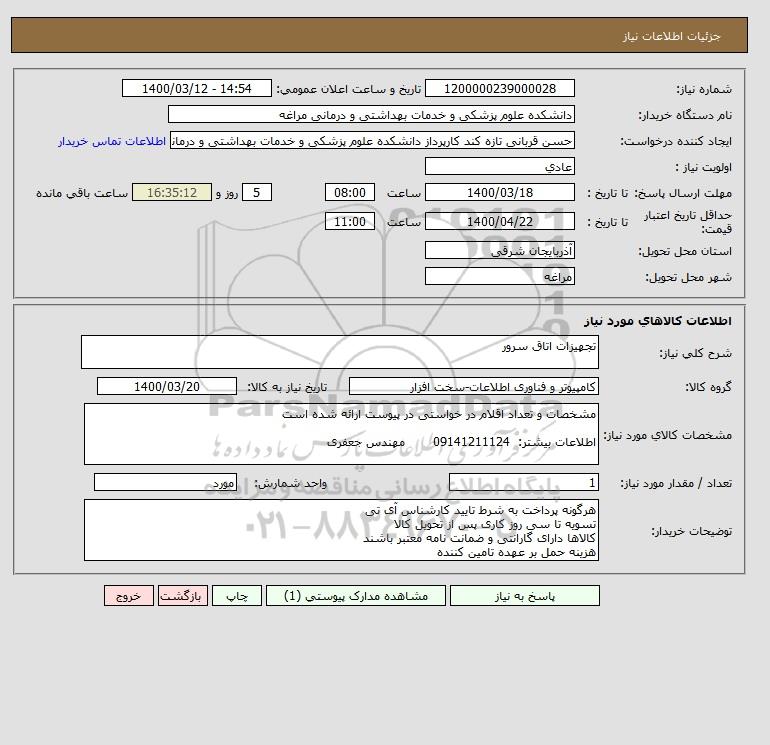
Task: Click the announcement date field 1400/03/12 - 14:54
Action: coord(196,88)
